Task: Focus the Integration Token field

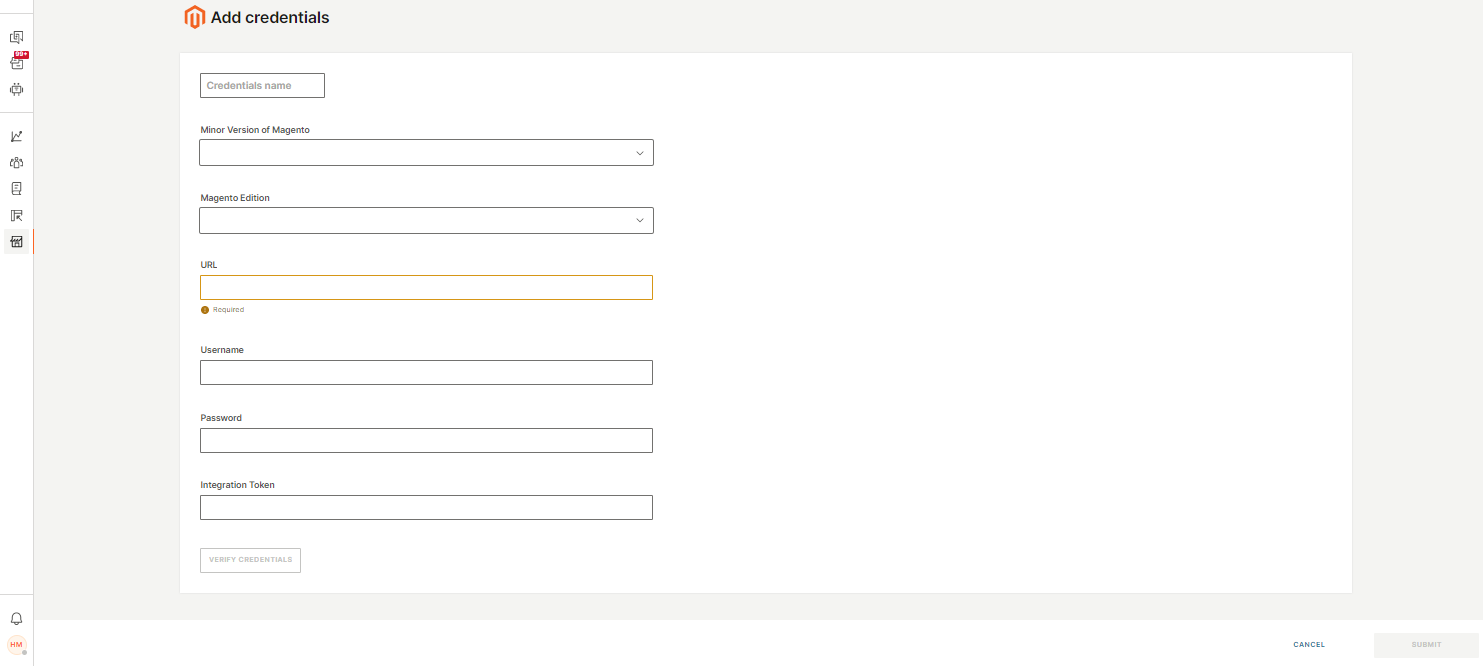Action: pyautogui.click(x=426, y=508)
